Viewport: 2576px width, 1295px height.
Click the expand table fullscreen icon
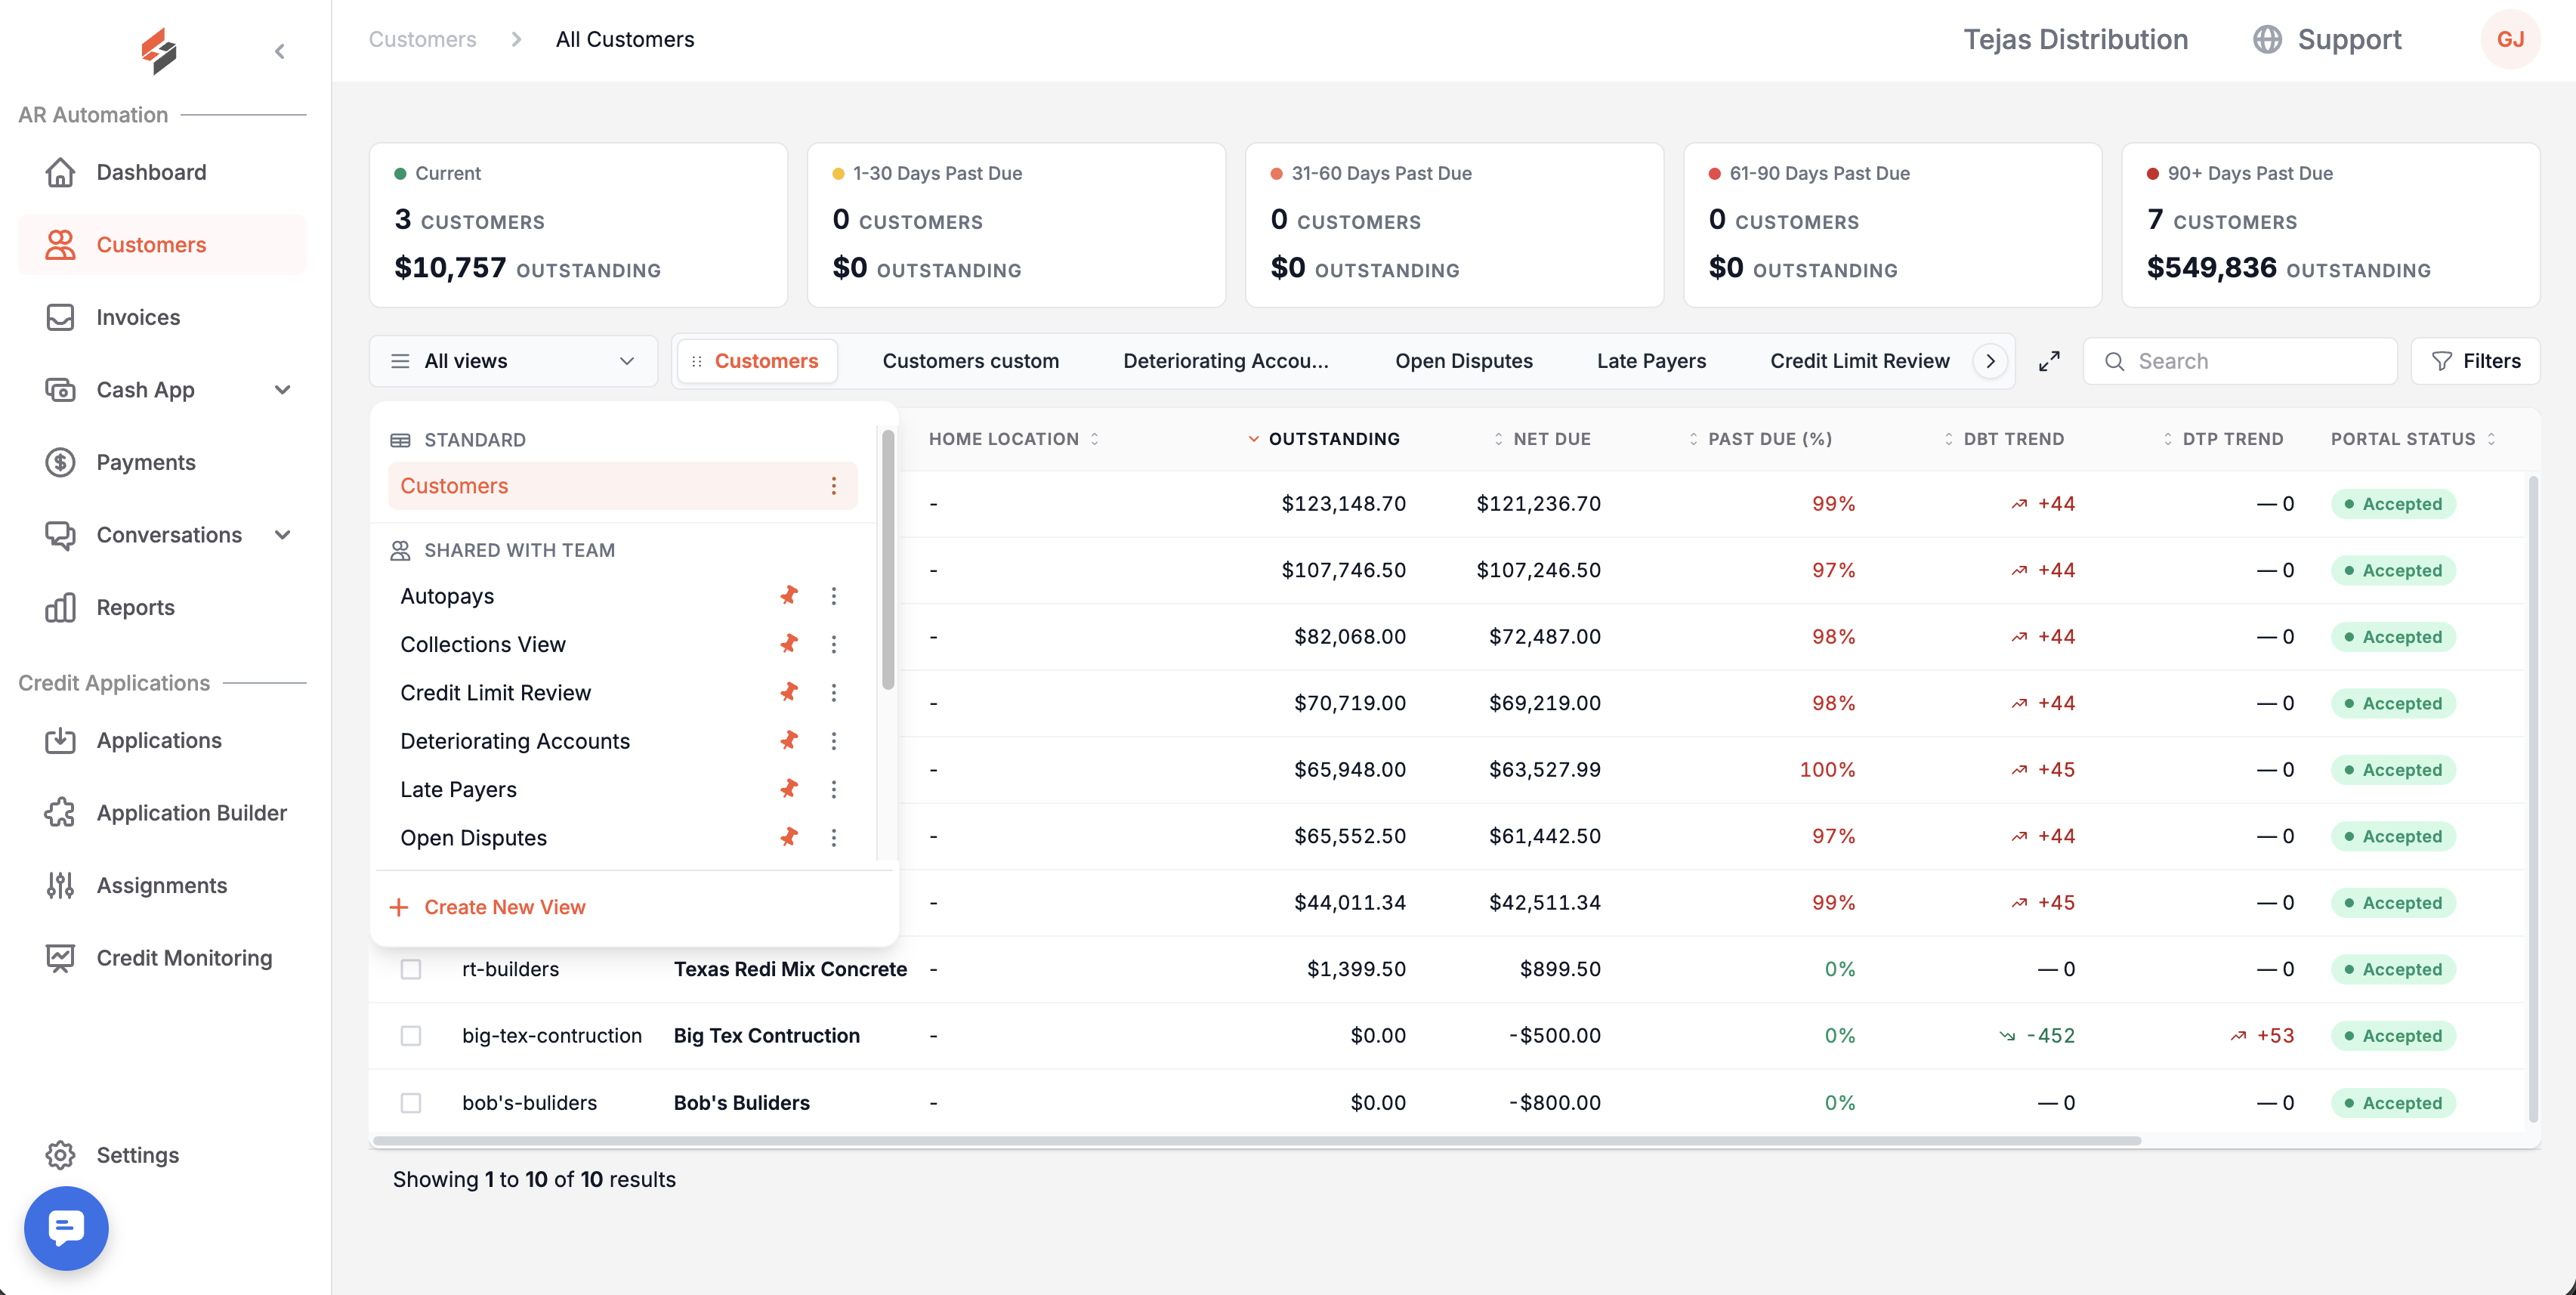point(2049,361)
